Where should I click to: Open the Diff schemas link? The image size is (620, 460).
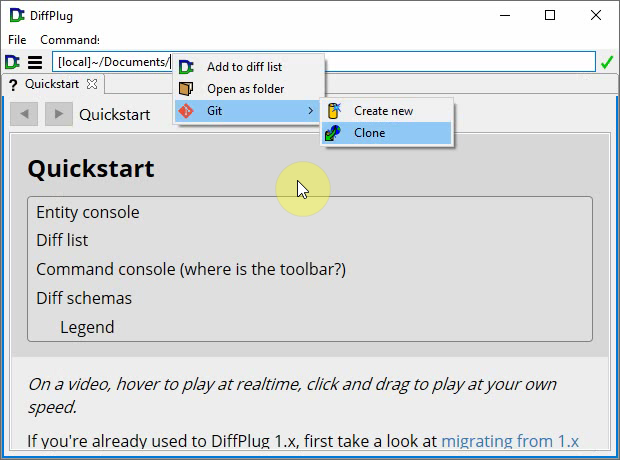[84, 298]
